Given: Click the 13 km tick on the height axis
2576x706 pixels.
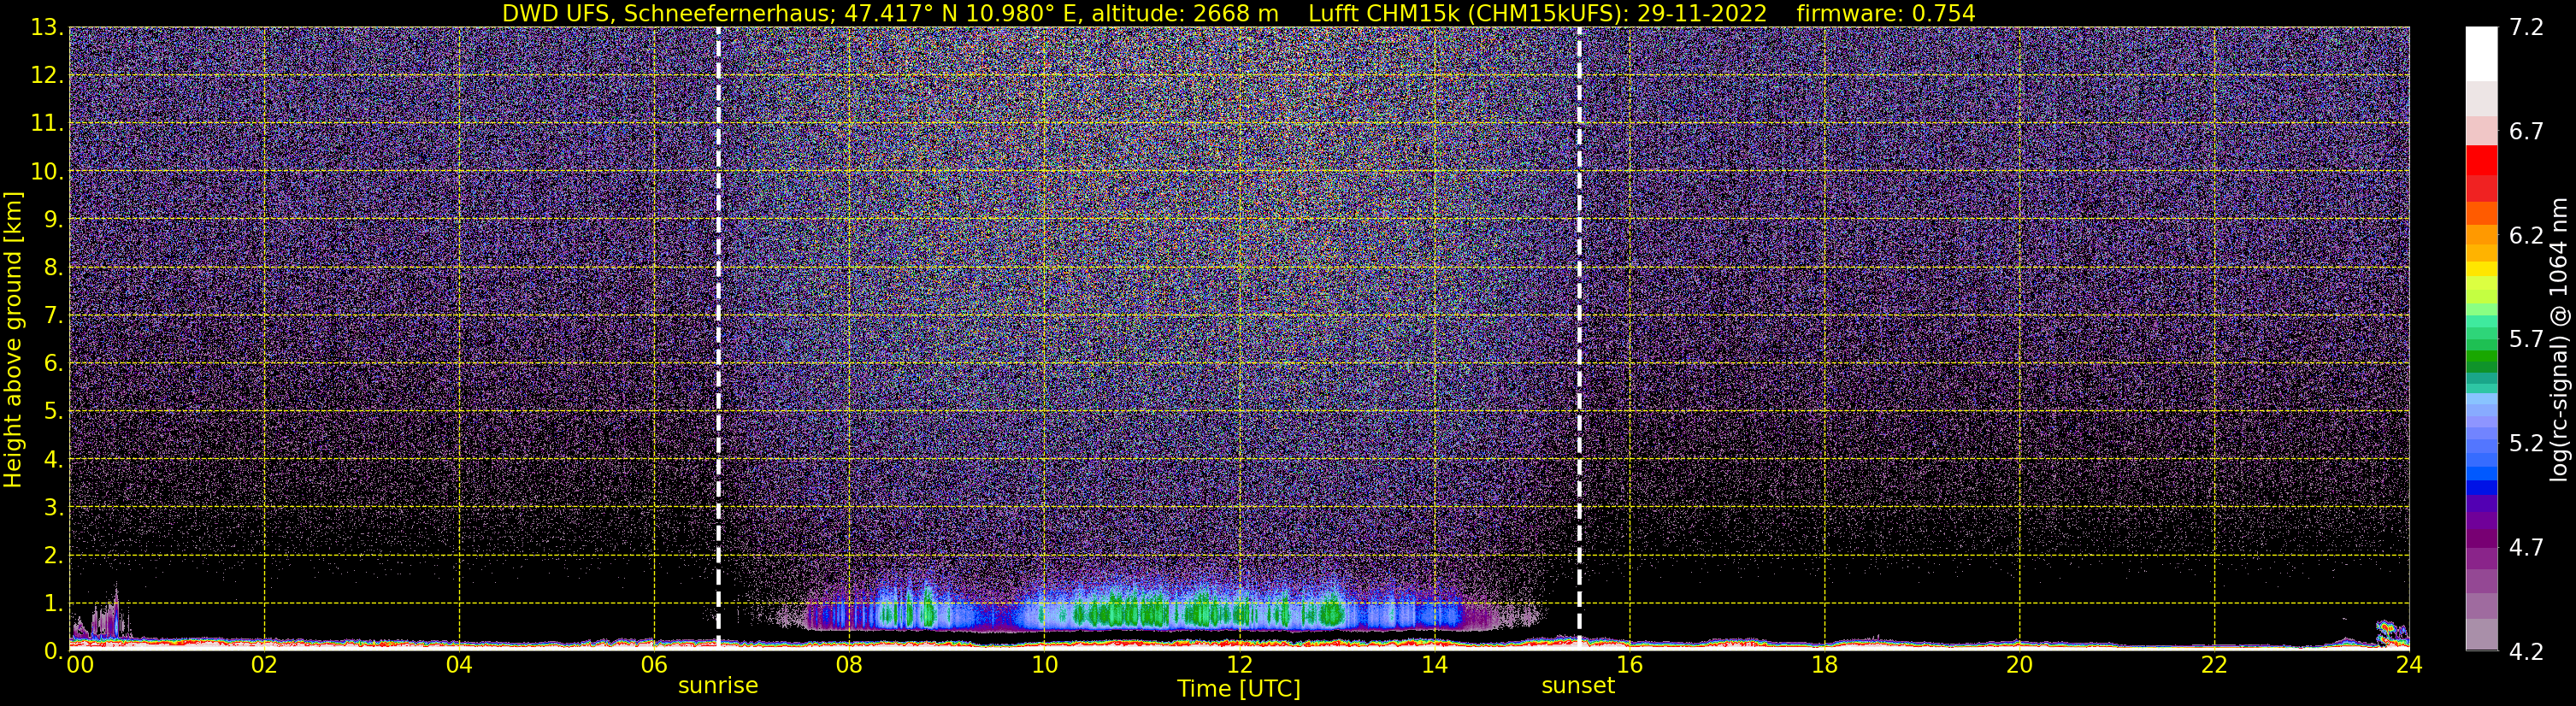Looking at the screenshot, I should pos(46,28).
